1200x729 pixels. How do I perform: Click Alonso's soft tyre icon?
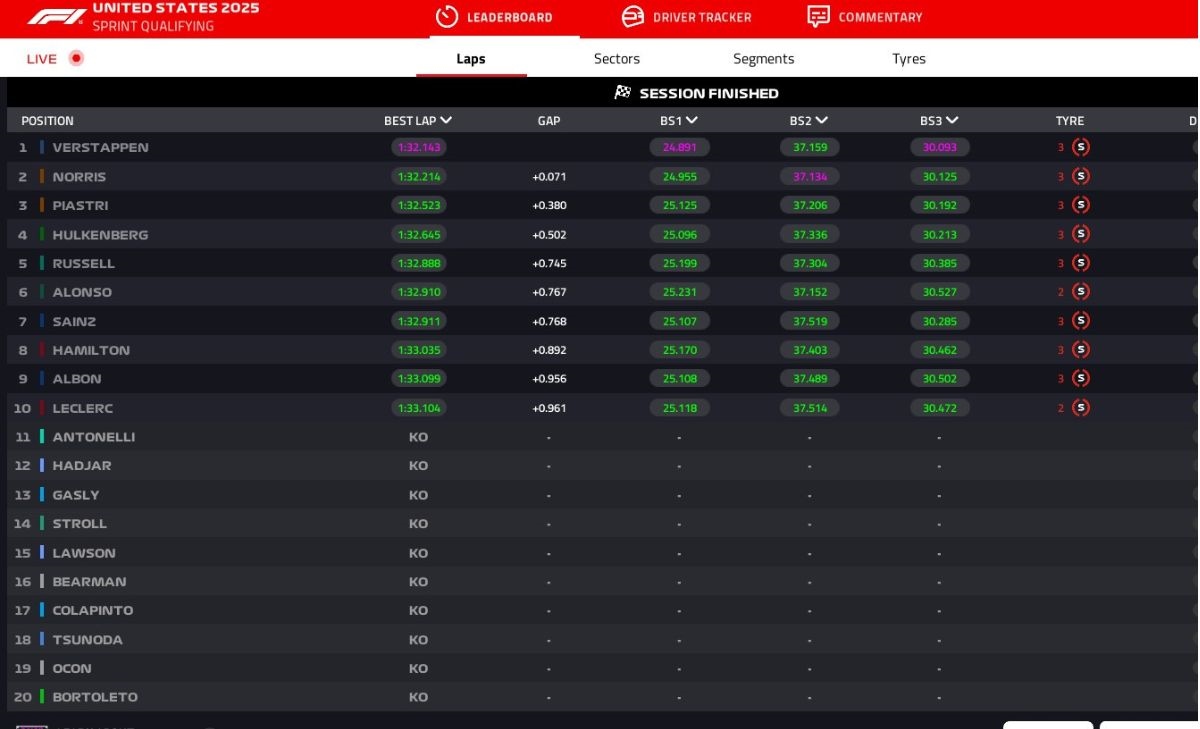(x=1080, y=292)
